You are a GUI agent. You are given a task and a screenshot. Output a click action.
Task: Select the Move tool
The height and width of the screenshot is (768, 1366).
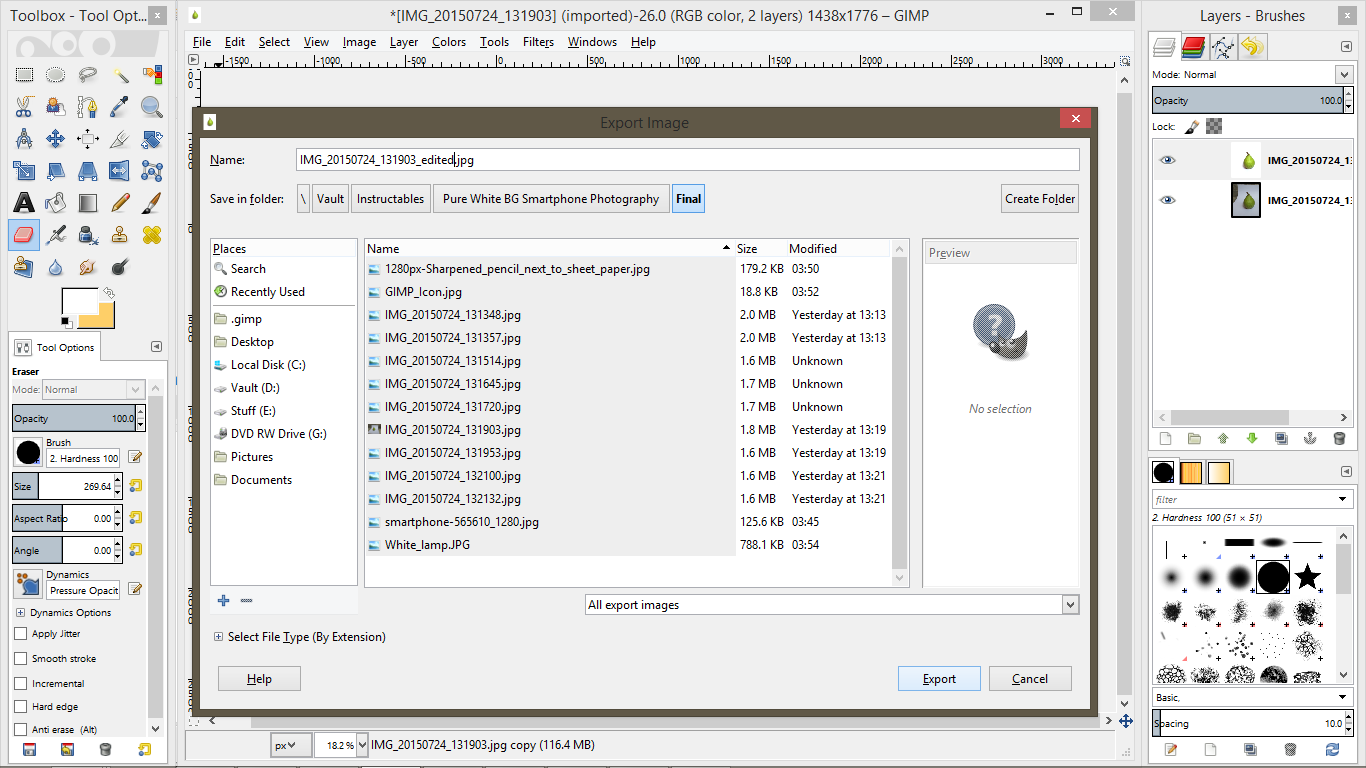[56, 139]
